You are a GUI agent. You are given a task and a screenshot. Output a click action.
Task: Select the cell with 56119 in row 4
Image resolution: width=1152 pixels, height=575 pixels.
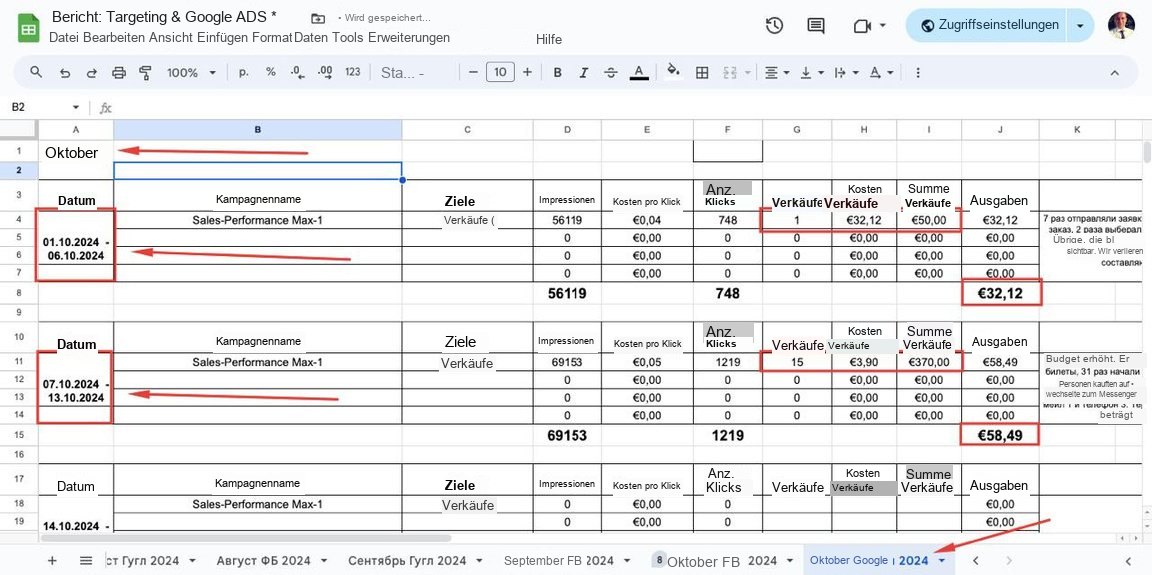pyautogui.click(x=566, y=220)
